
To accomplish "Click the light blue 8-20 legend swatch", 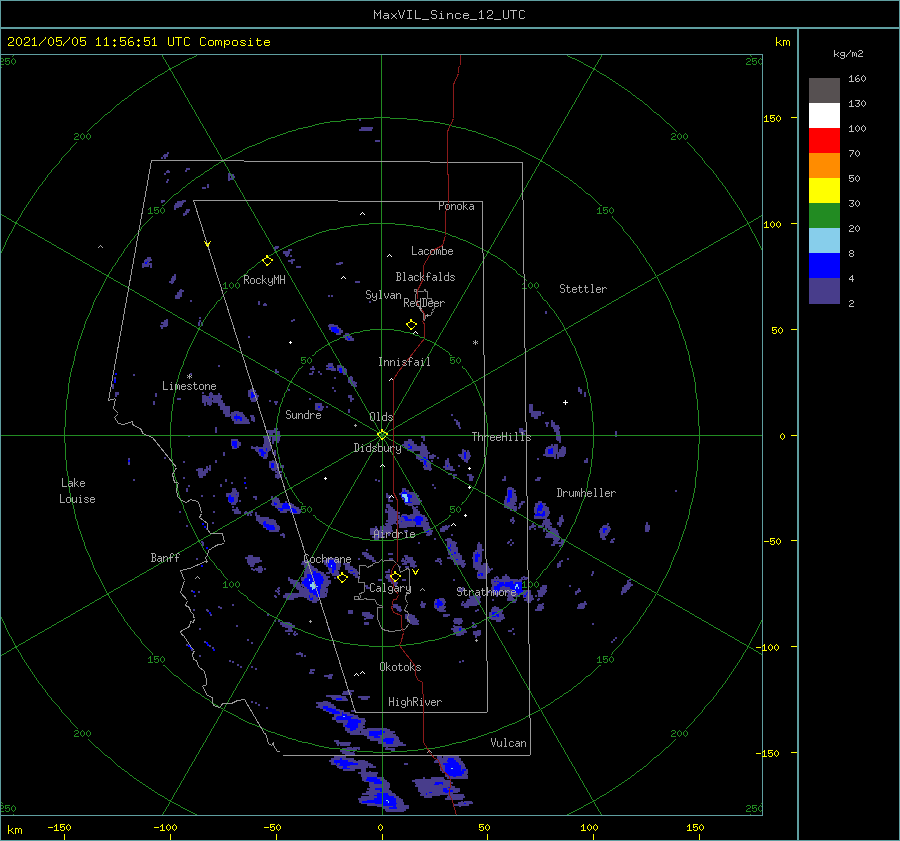I will click(824, 241).
